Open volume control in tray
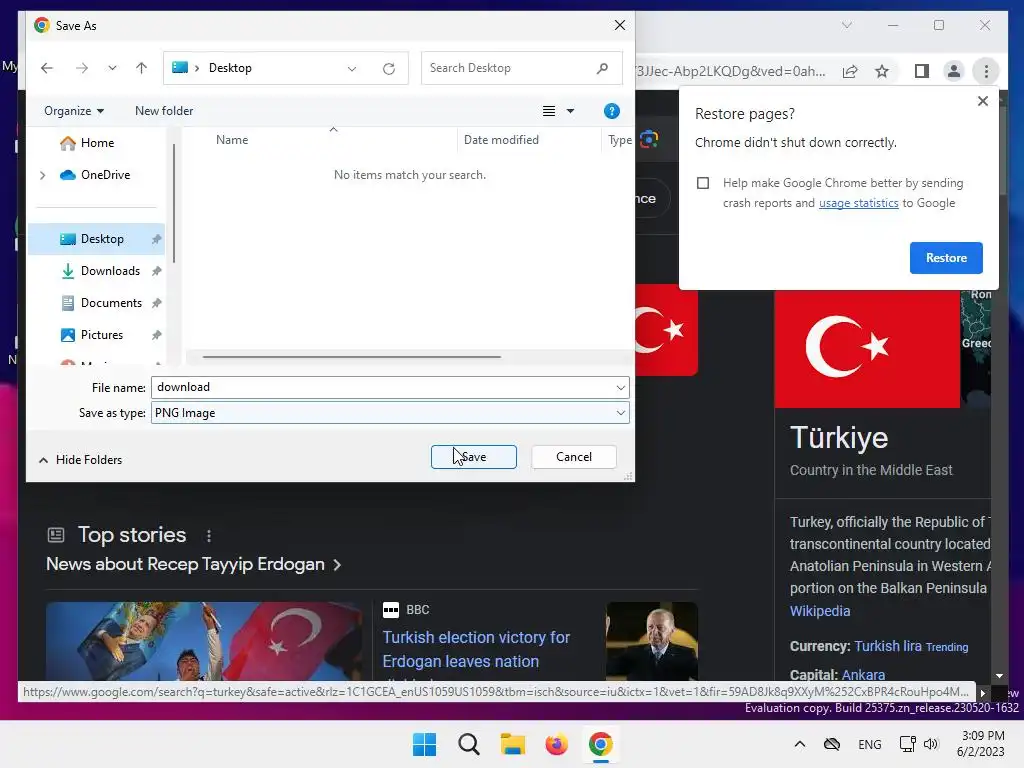The height and width of the screenshot is (768, 1024). click(x=931, y=744)
